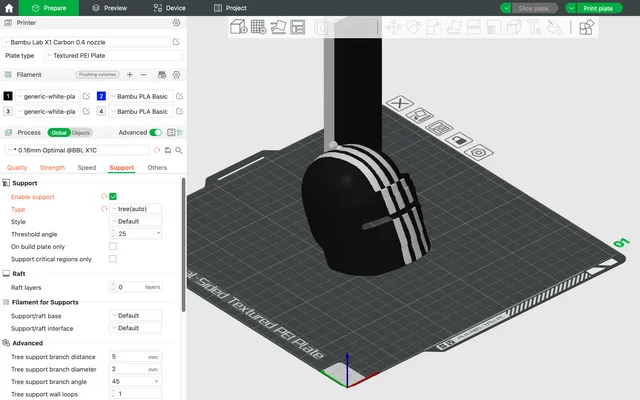Select the Scale tool

[433, 27]
